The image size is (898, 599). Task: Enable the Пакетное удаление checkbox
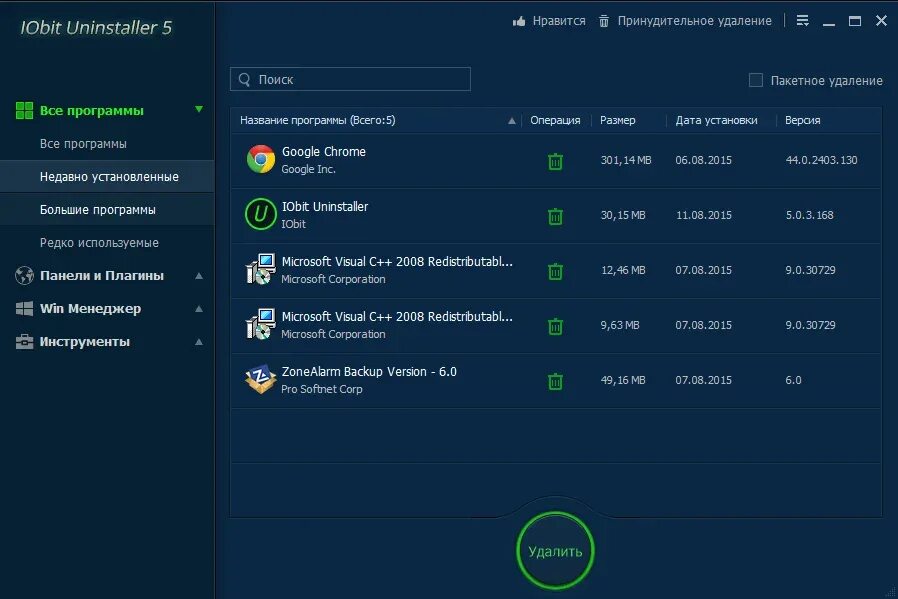755,80
